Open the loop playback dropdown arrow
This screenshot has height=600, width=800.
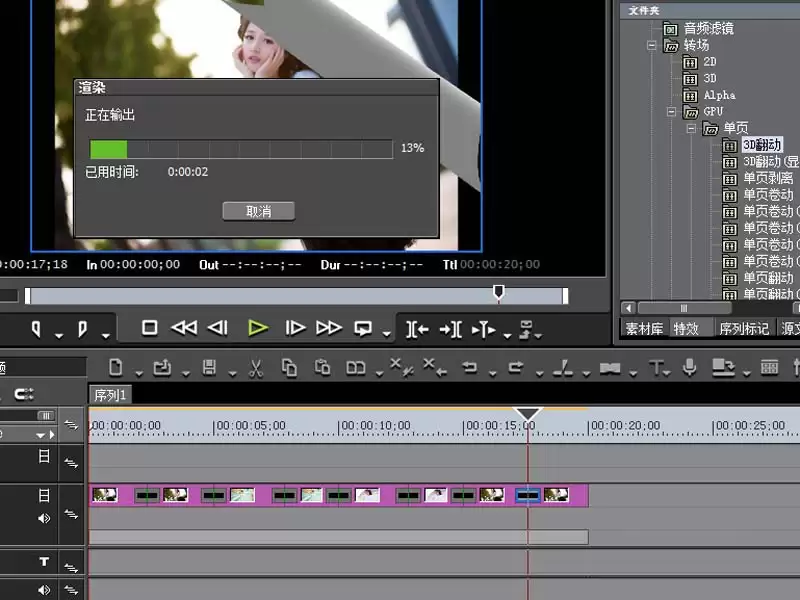click(x=387, y=335)
